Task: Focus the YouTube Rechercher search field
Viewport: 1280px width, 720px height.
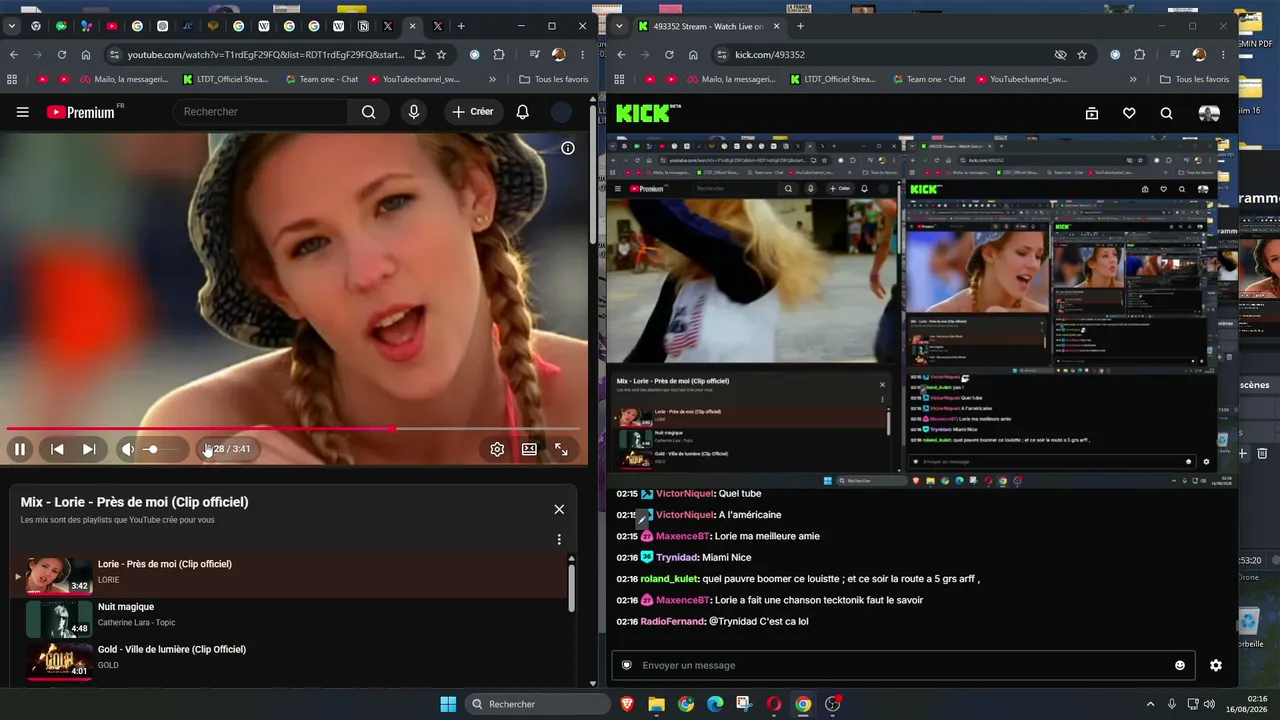Action: [x=262, y=112]
